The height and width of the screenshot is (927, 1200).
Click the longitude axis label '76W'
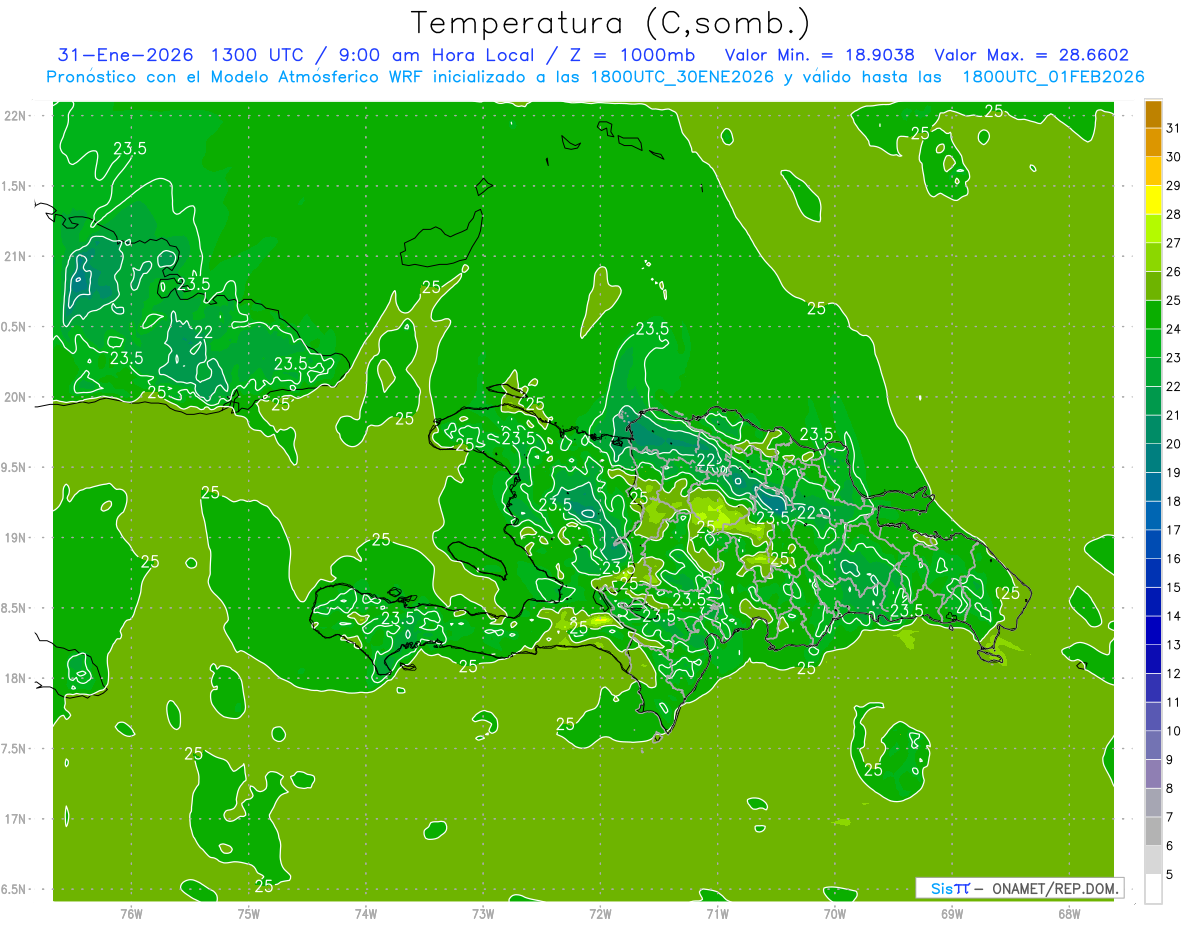[x=131, y=913]
